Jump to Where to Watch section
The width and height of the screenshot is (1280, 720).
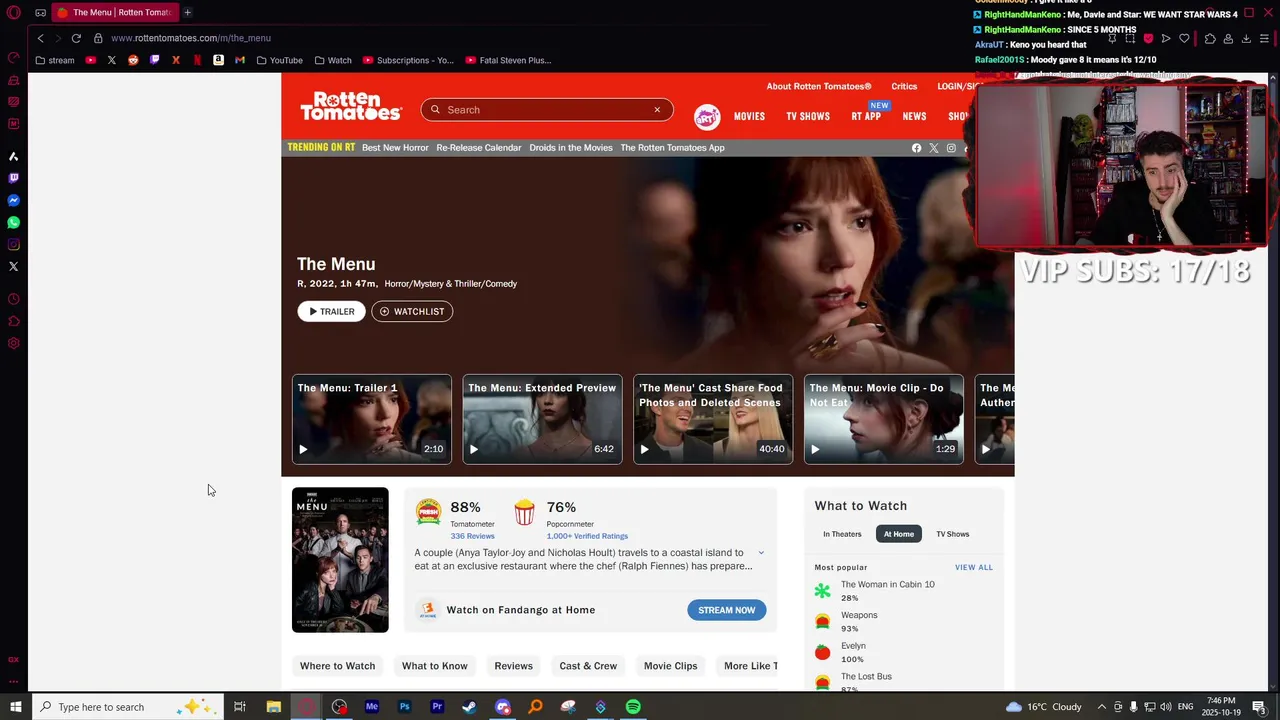pyautogui.click(x=338, y=666)
